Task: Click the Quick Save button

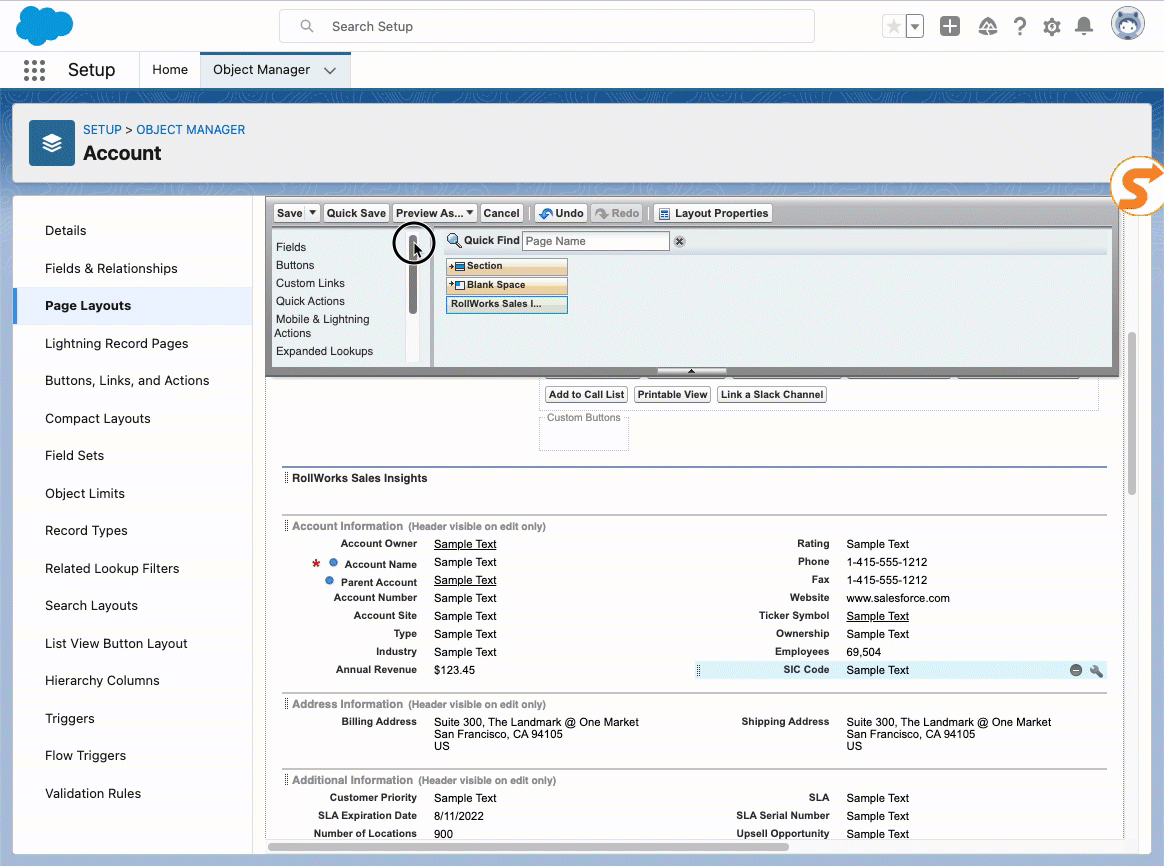Action: click(356, 213)
